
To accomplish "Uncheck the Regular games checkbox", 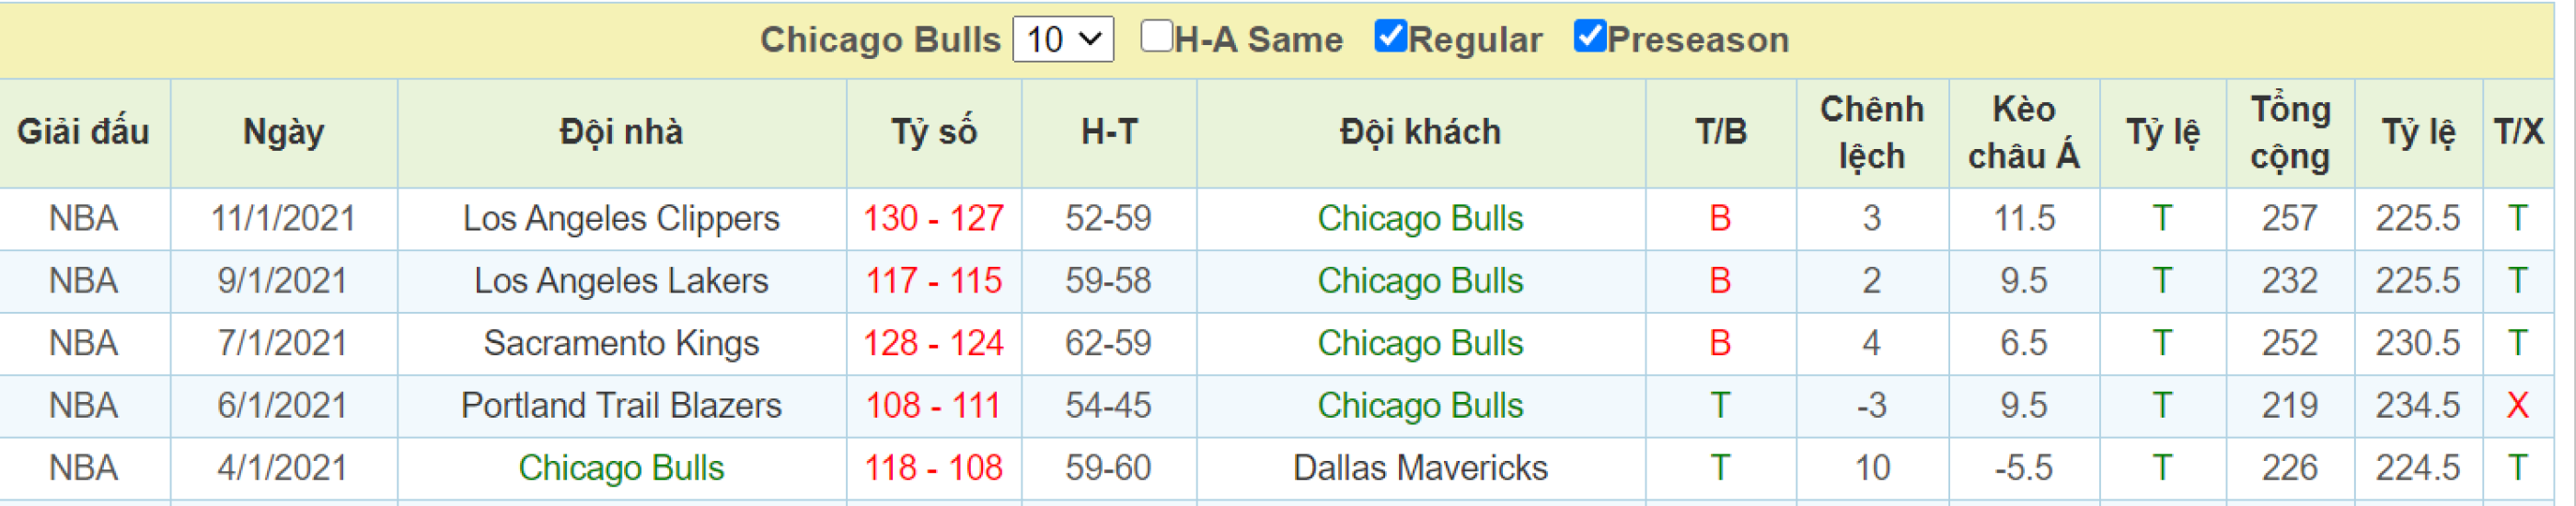I will tap(1390, 36).
